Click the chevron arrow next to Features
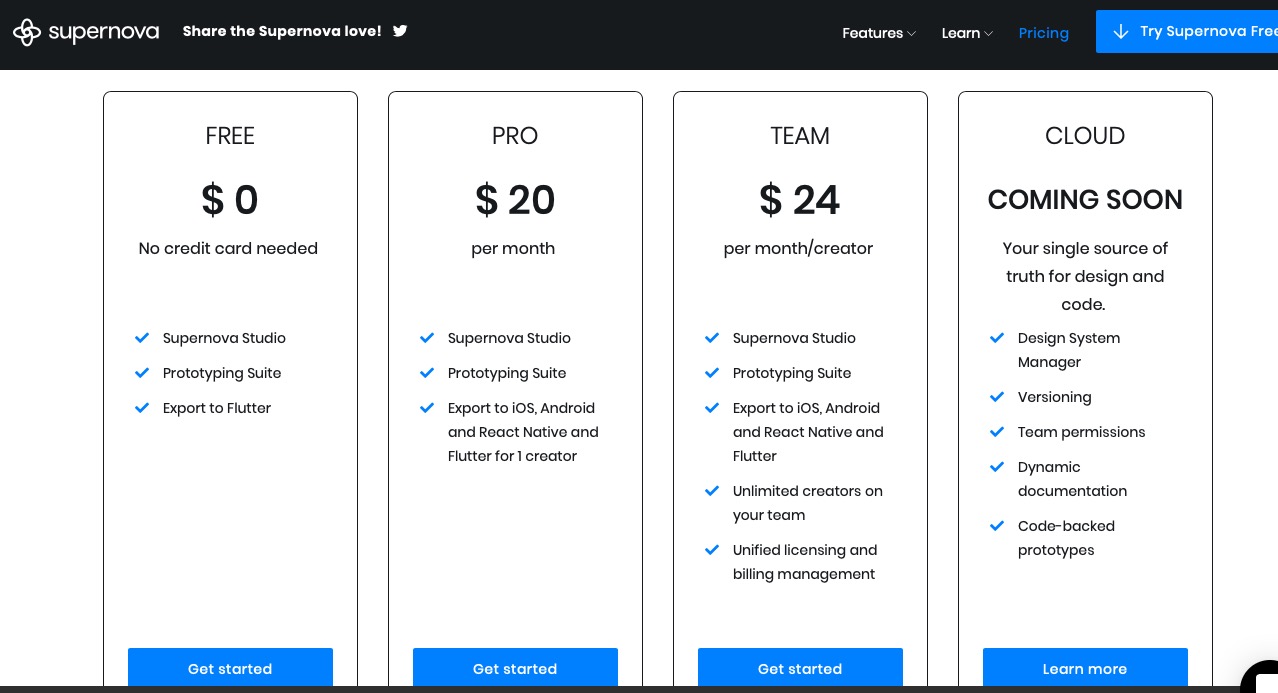 coord(911,34)
